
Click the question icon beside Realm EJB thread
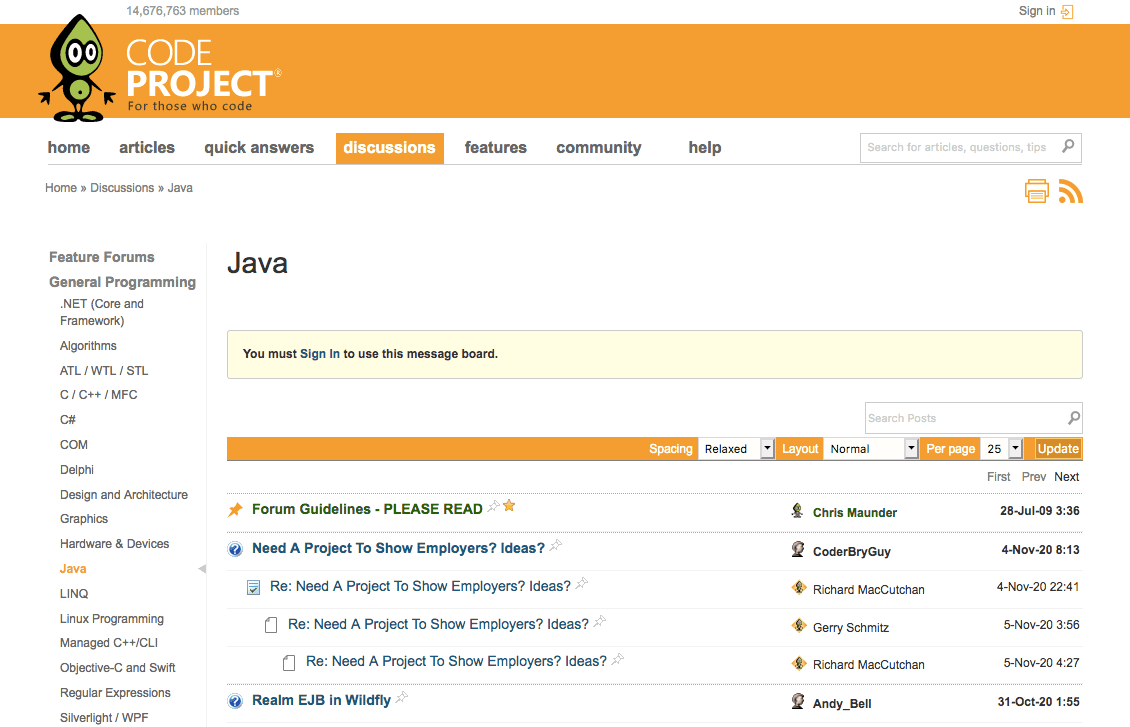click(235, 701)
